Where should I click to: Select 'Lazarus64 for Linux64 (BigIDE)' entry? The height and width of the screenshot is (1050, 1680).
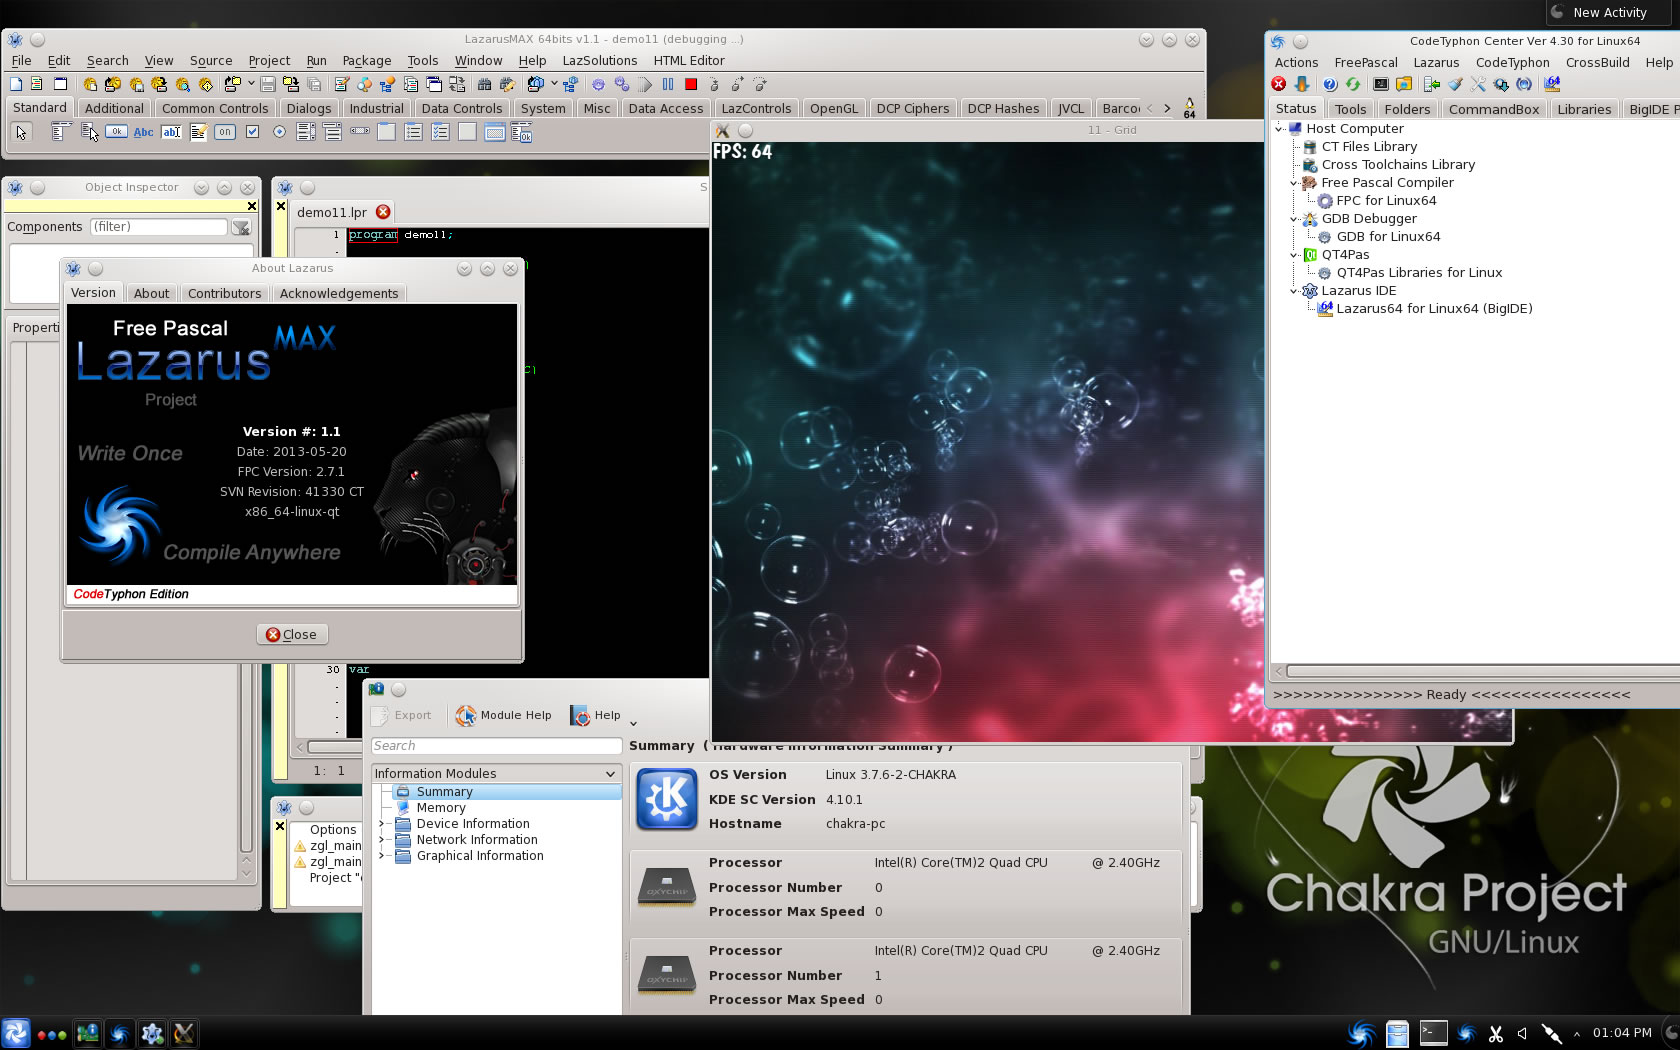1434,309
